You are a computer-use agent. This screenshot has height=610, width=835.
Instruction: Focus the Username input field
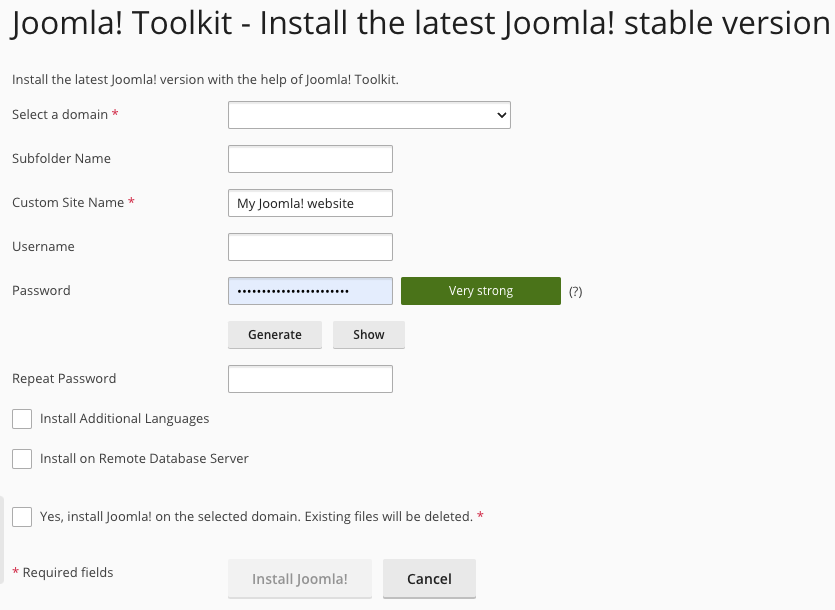(x=310, y=247)
